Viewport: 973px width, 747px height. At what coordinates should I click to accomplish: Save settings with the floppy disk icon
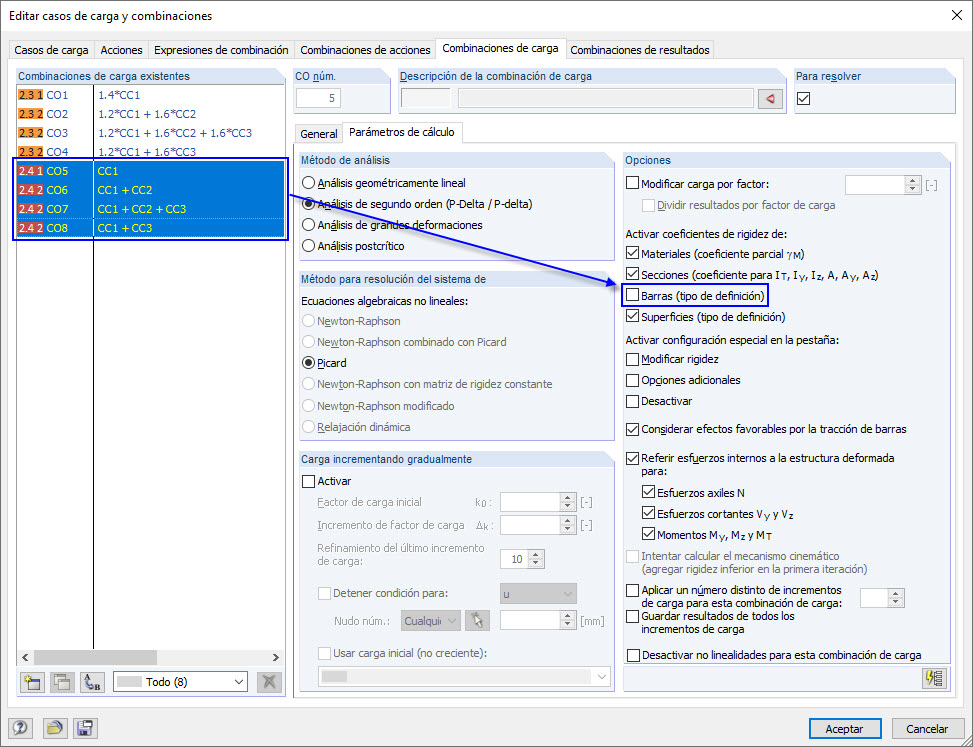coord(85,728)
